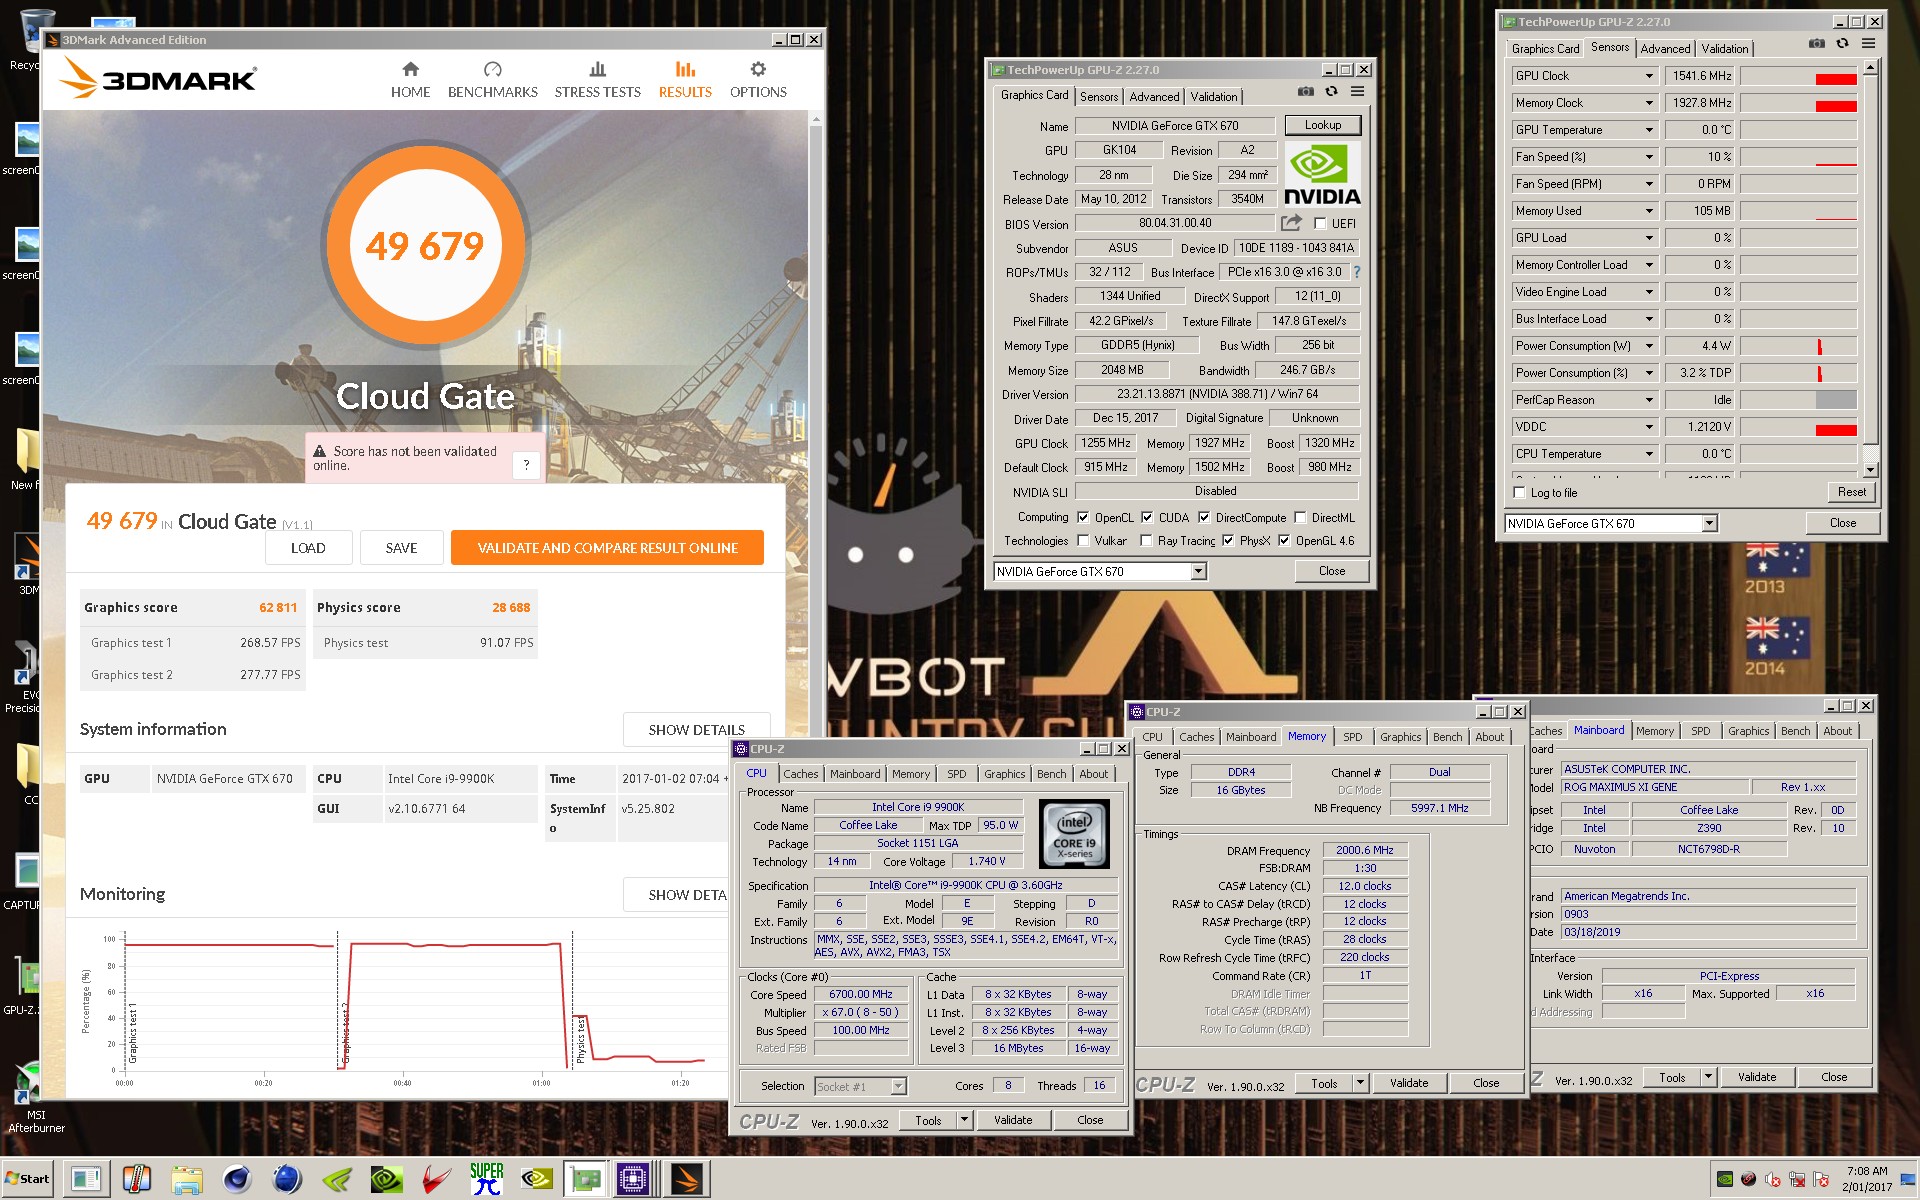Click the Bus Interface question mark in GPU-Z
This screenshot has height=1200, width=1920.
coord(1357,272)
